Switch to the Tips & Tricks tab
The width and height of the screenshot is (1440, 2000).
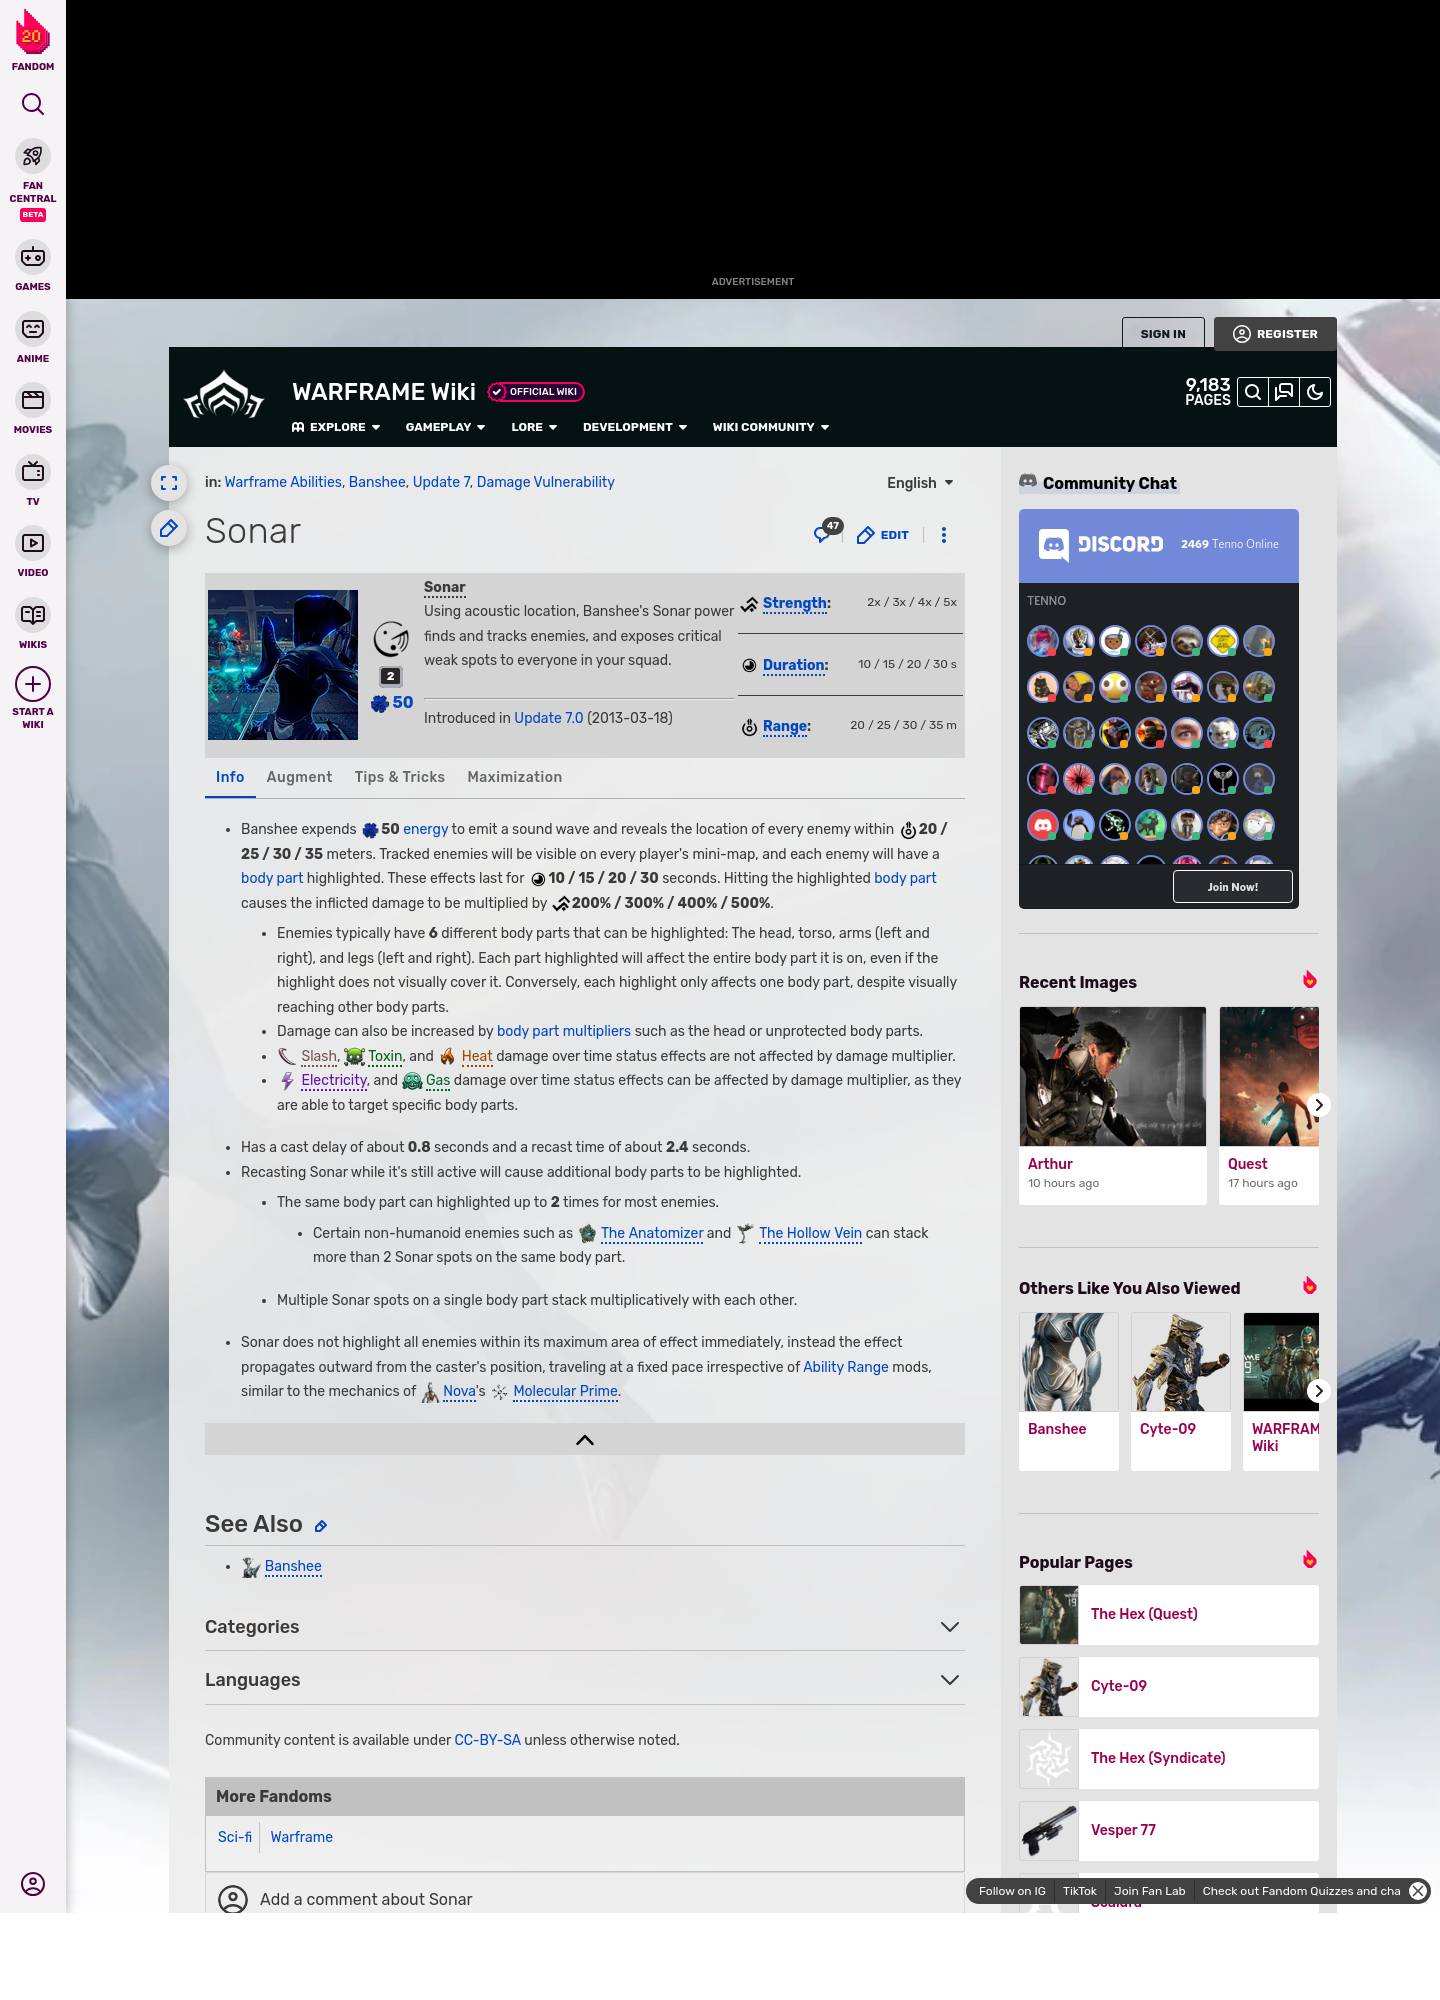[x=400, y=777]
